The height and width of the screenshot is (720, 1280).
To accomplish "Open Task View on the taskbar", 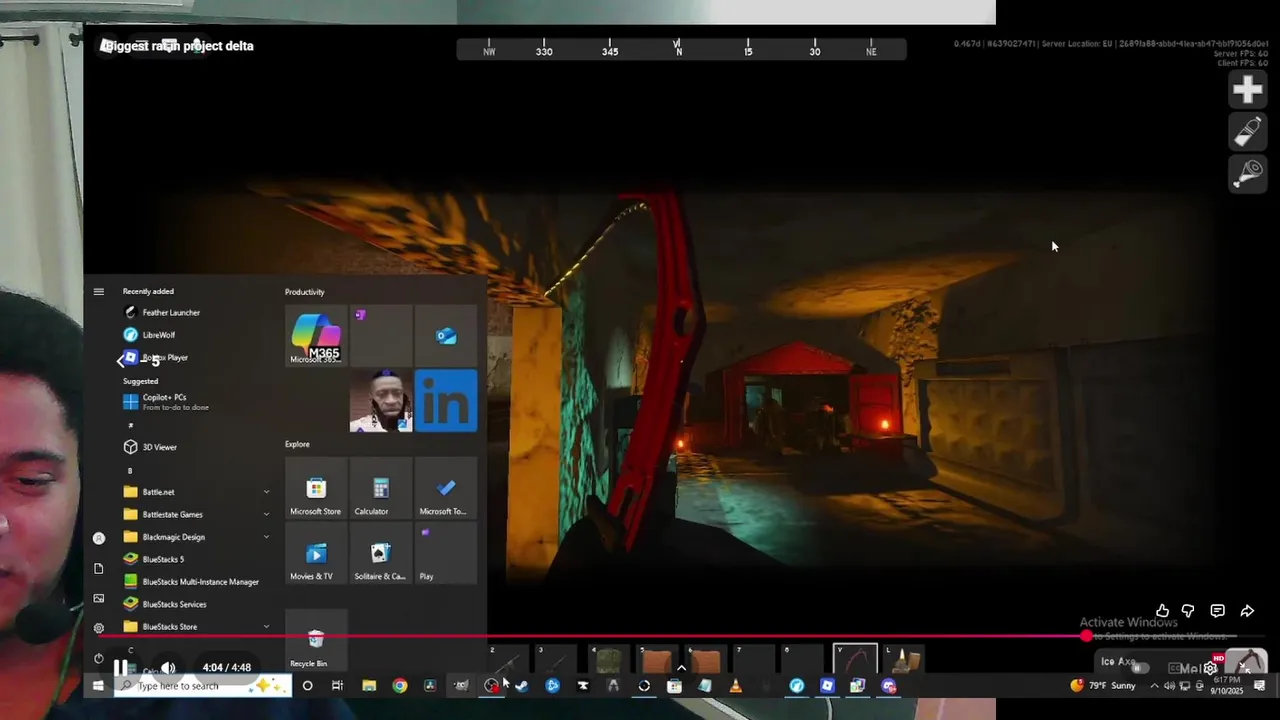I will (337, 686).
